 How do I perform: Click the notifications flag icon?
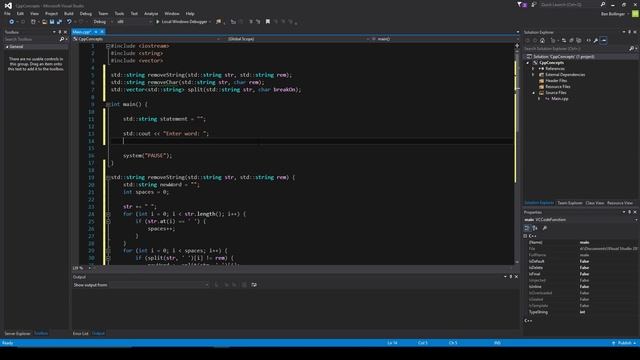[x=522, y=4]
